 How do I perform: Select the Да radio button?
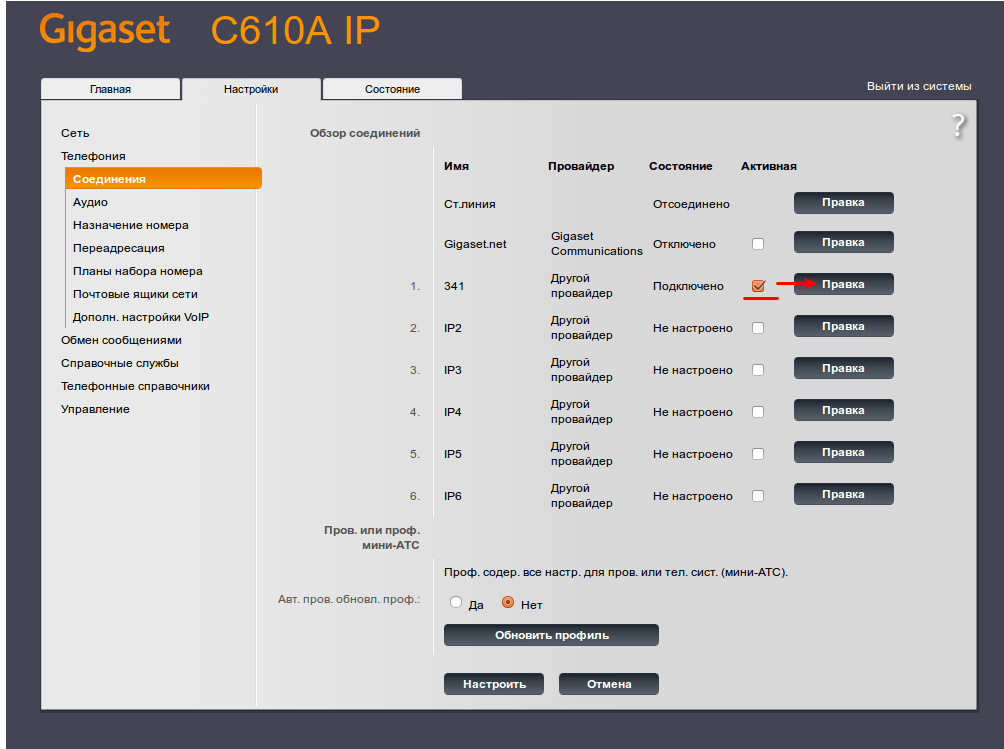[x=456, y=602]
